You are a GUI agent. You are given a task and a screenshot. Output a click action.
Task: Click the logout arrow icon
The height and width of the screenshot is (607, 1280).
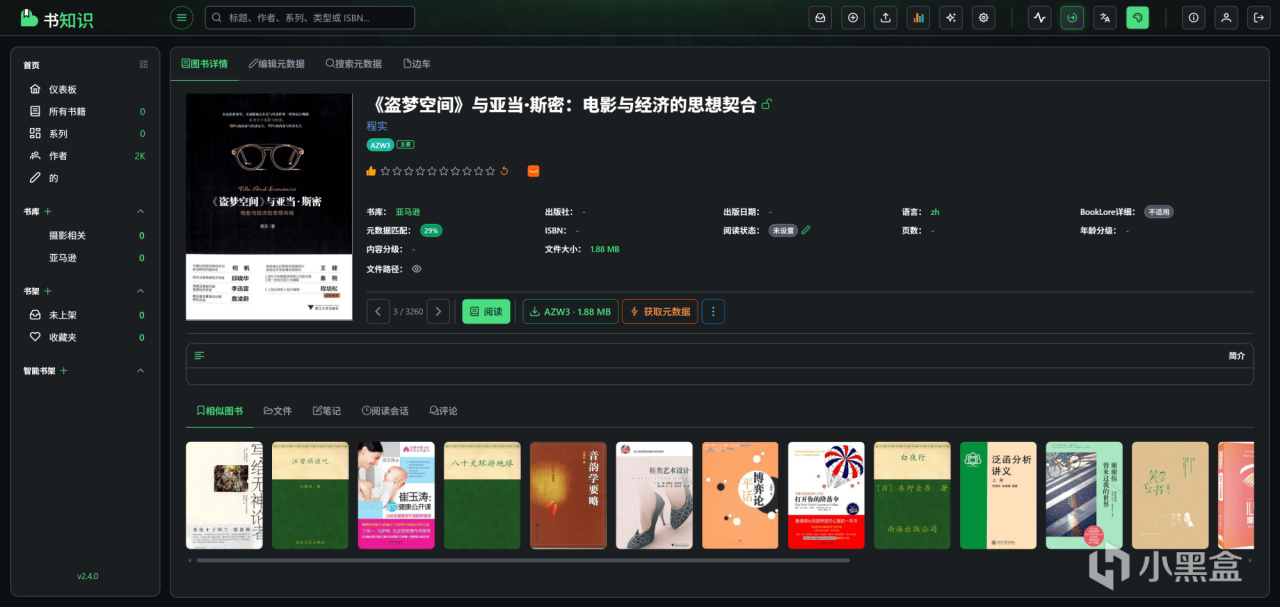pyautogui.click(x=1259, y=17)
